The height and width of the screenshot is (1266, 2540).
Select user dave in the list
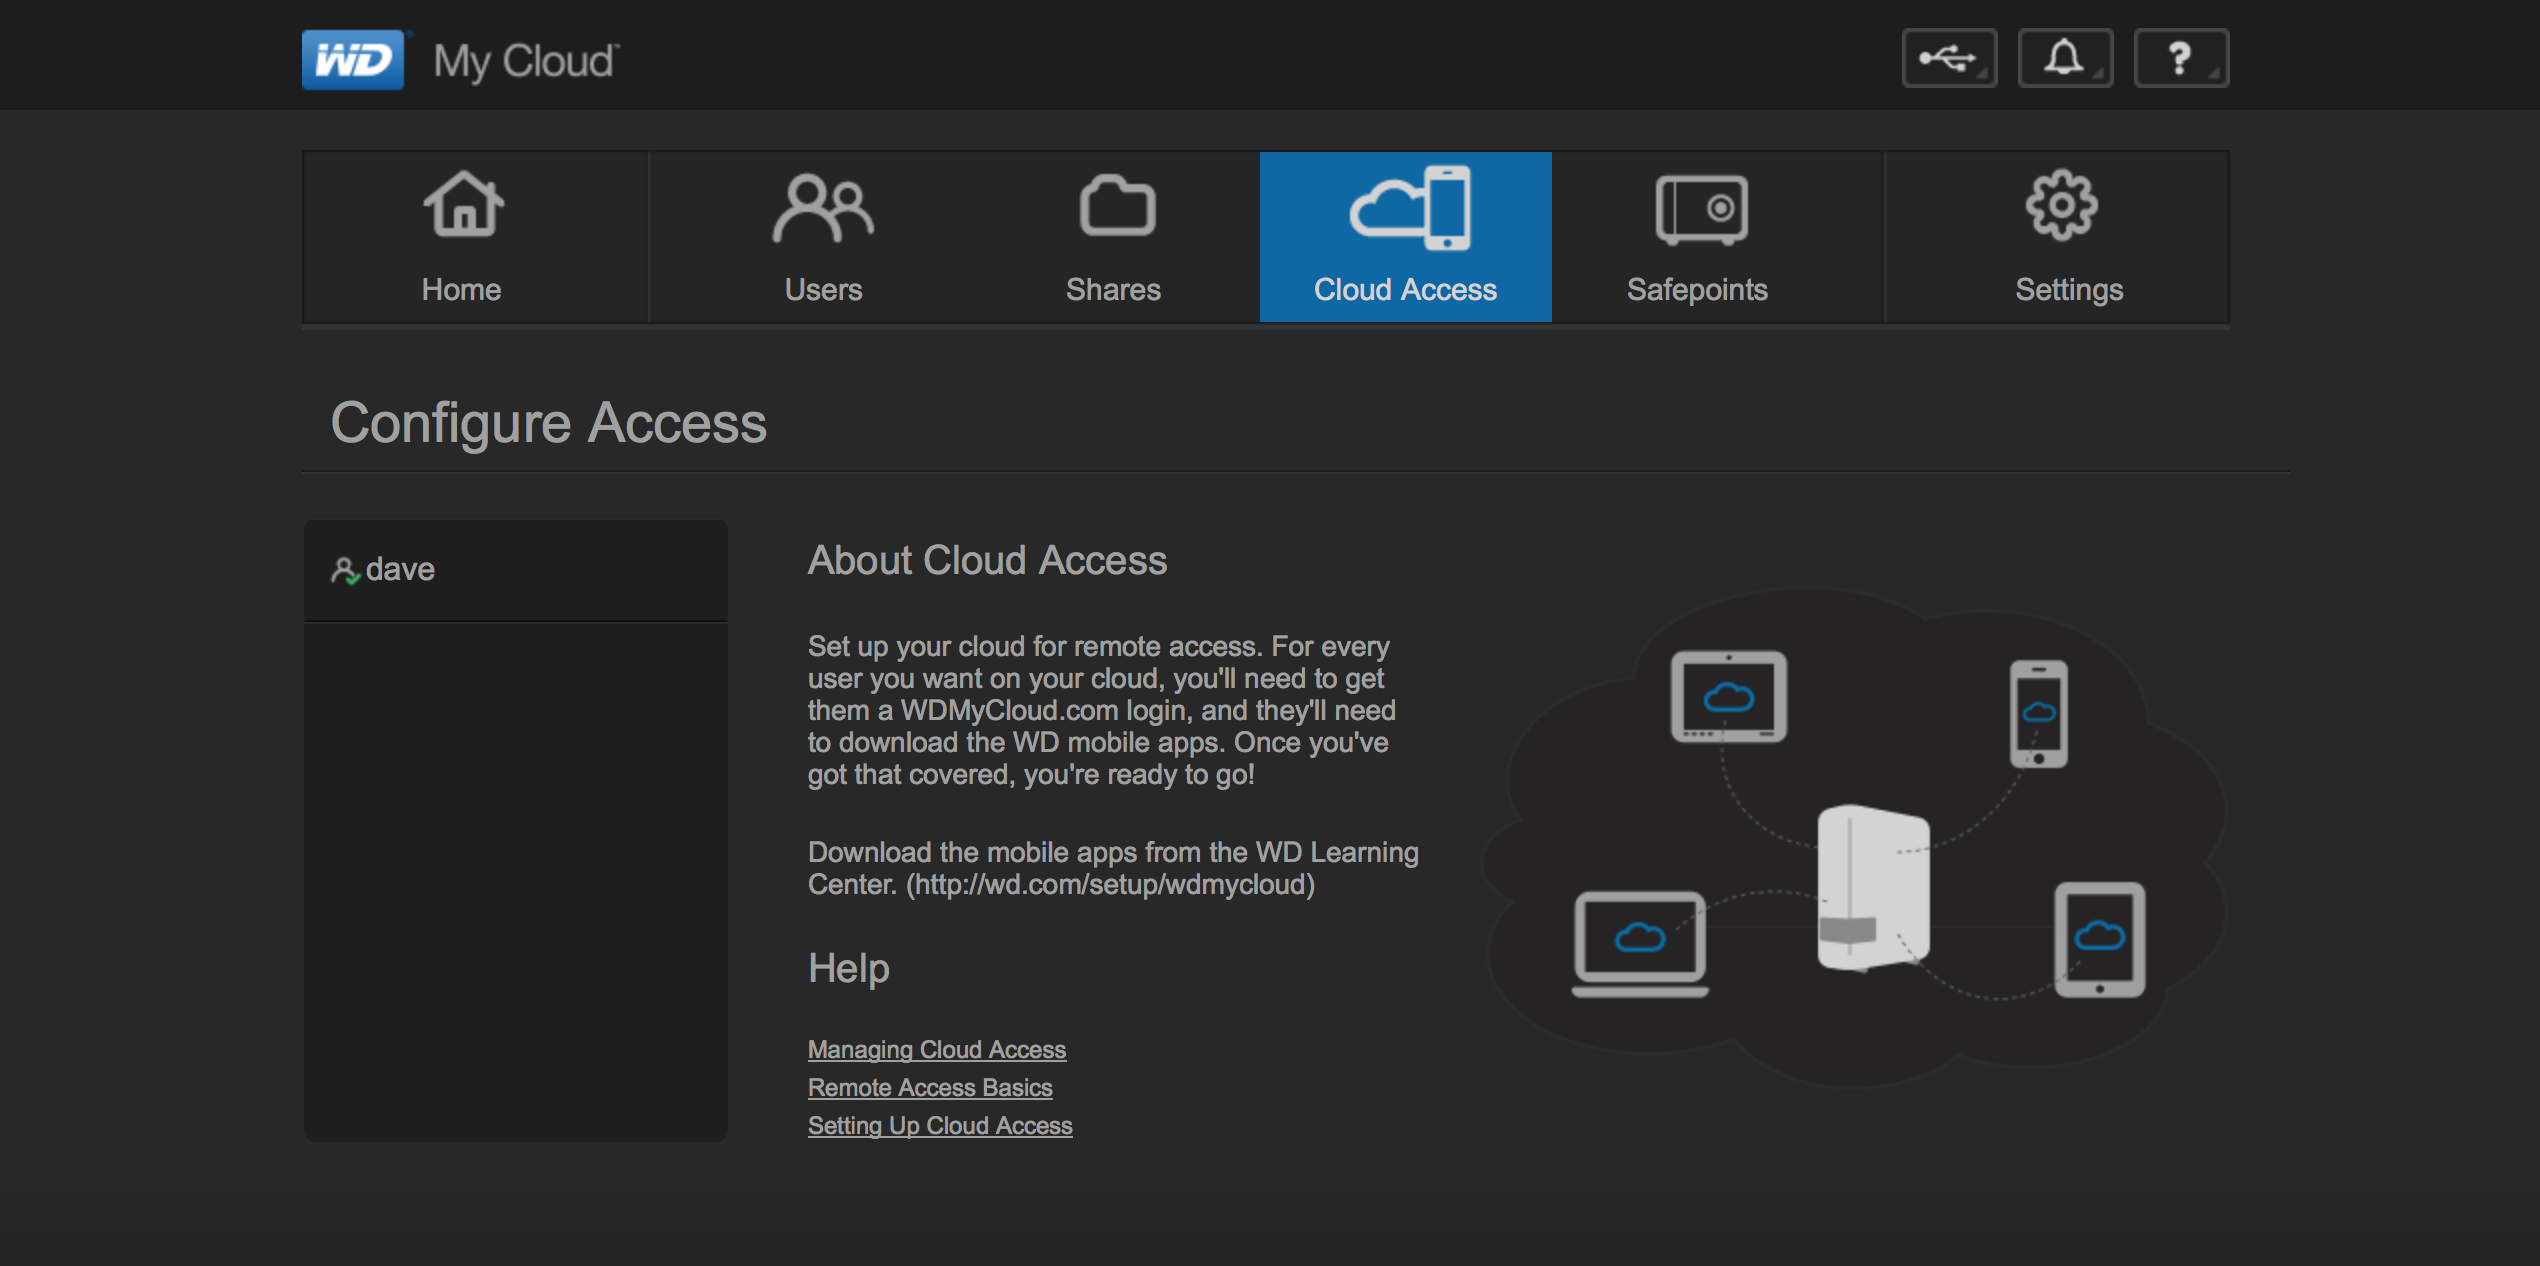click(x=400, y=570)
